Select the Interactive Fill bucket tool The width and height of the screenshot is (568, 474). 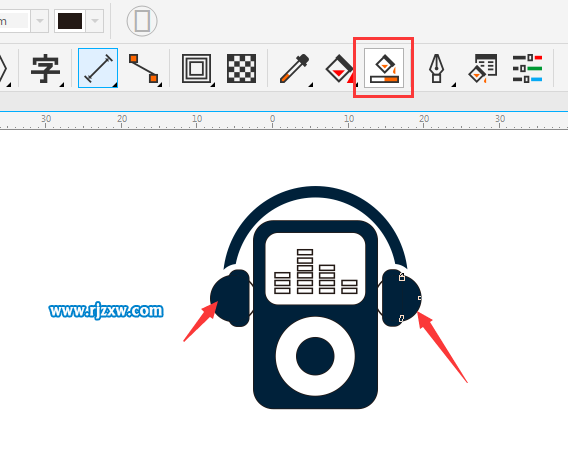(339, 68)
